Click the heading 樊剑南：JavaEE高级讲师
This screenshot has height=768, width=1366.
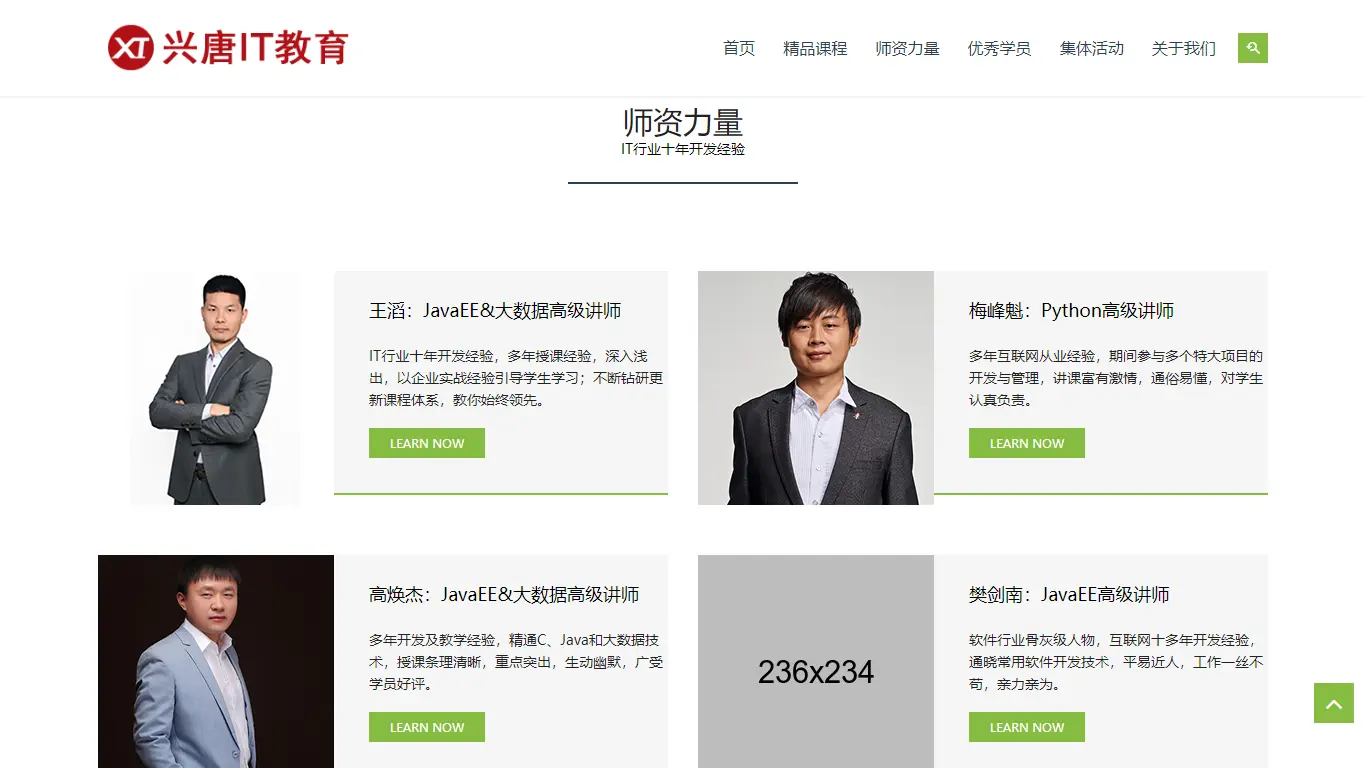(1069, 595)
